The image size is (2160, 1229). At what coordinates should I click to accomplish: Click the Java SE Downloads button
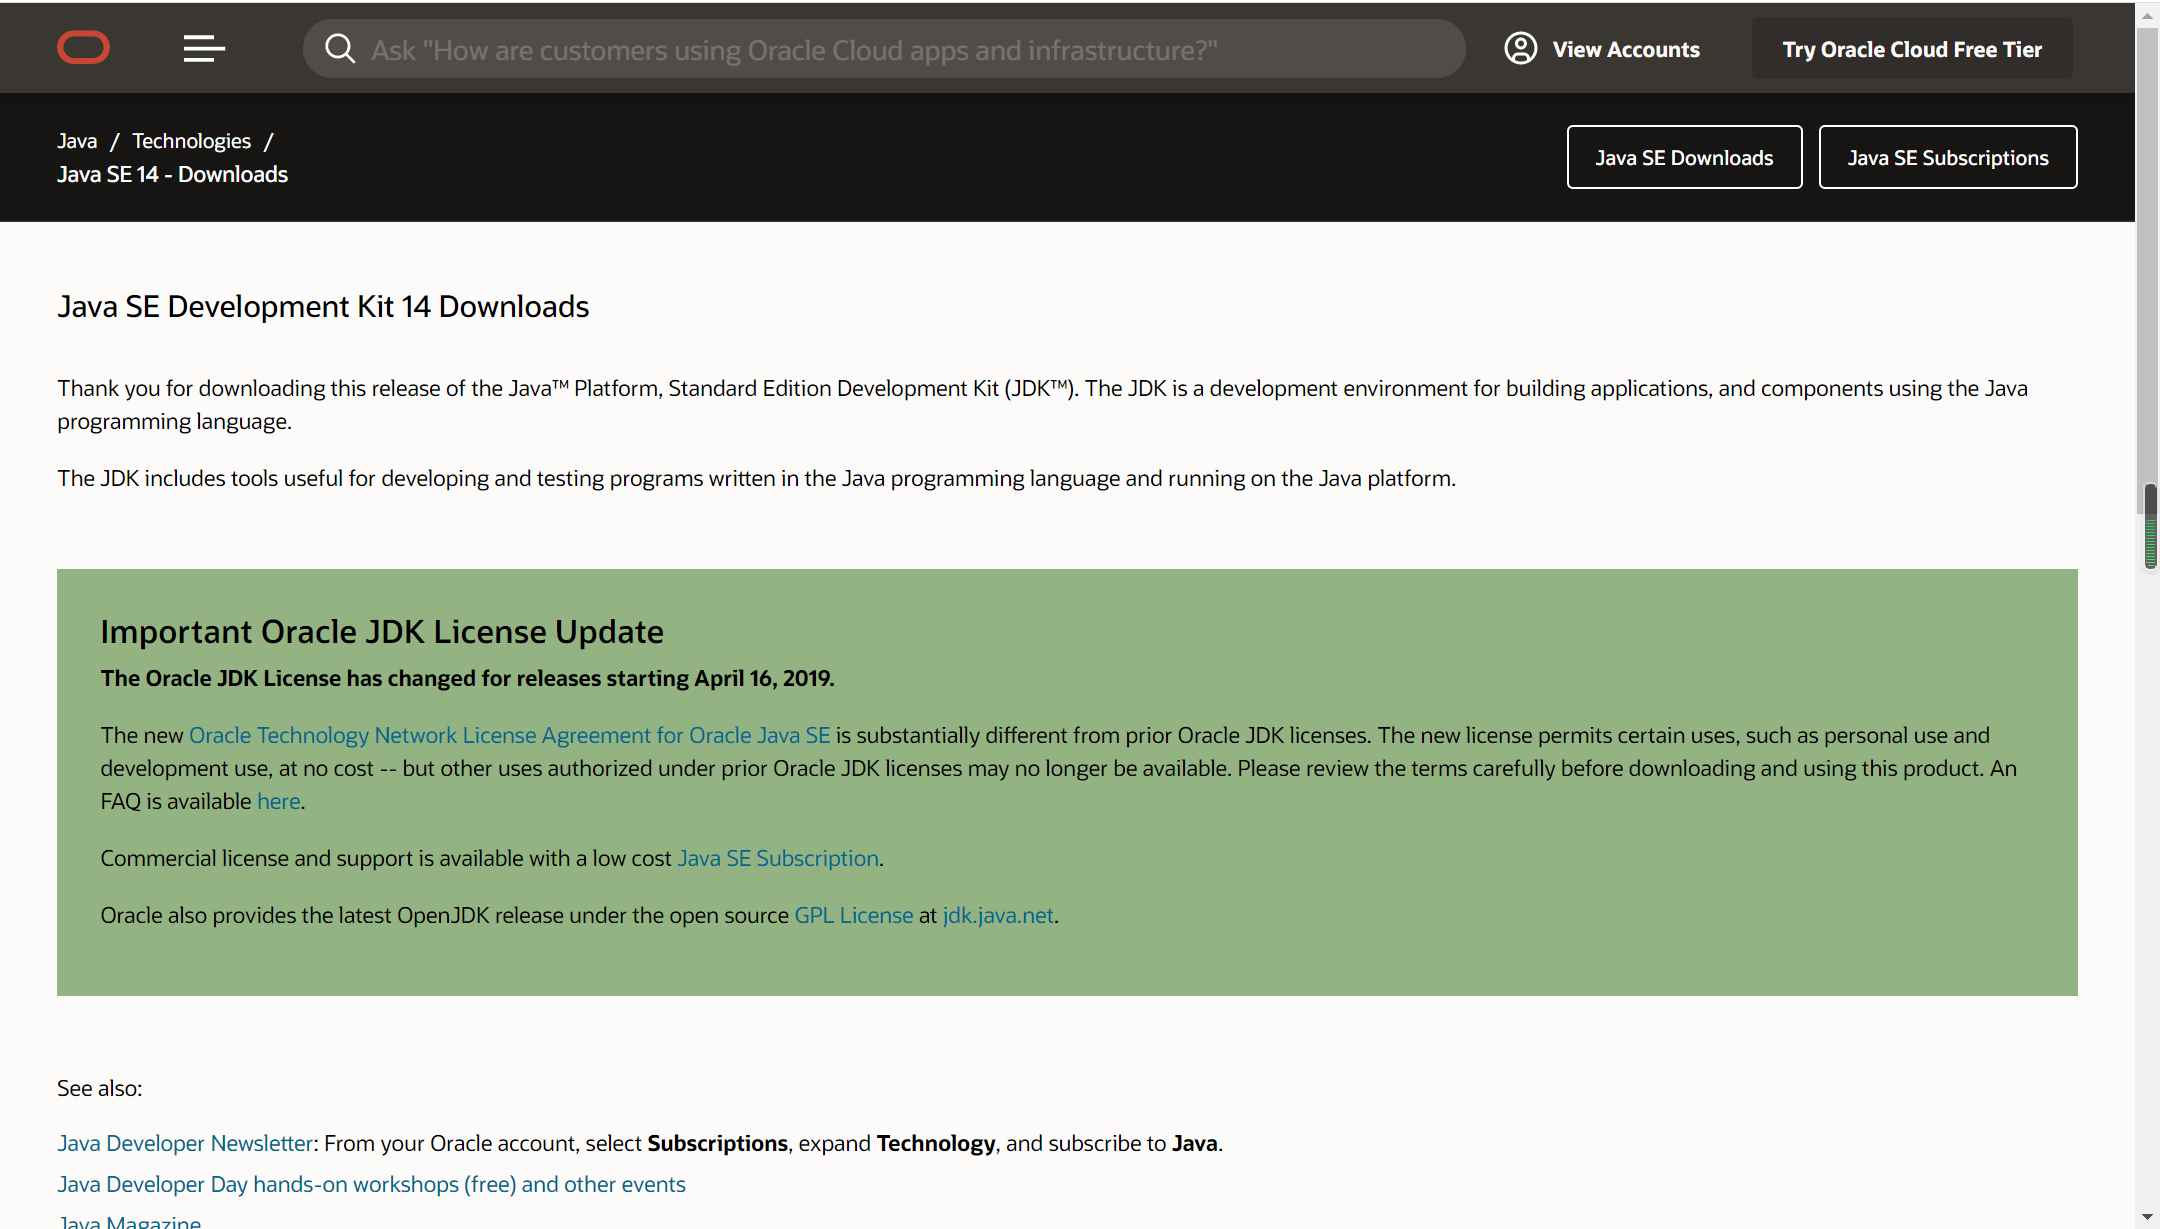click(1684, 156)
